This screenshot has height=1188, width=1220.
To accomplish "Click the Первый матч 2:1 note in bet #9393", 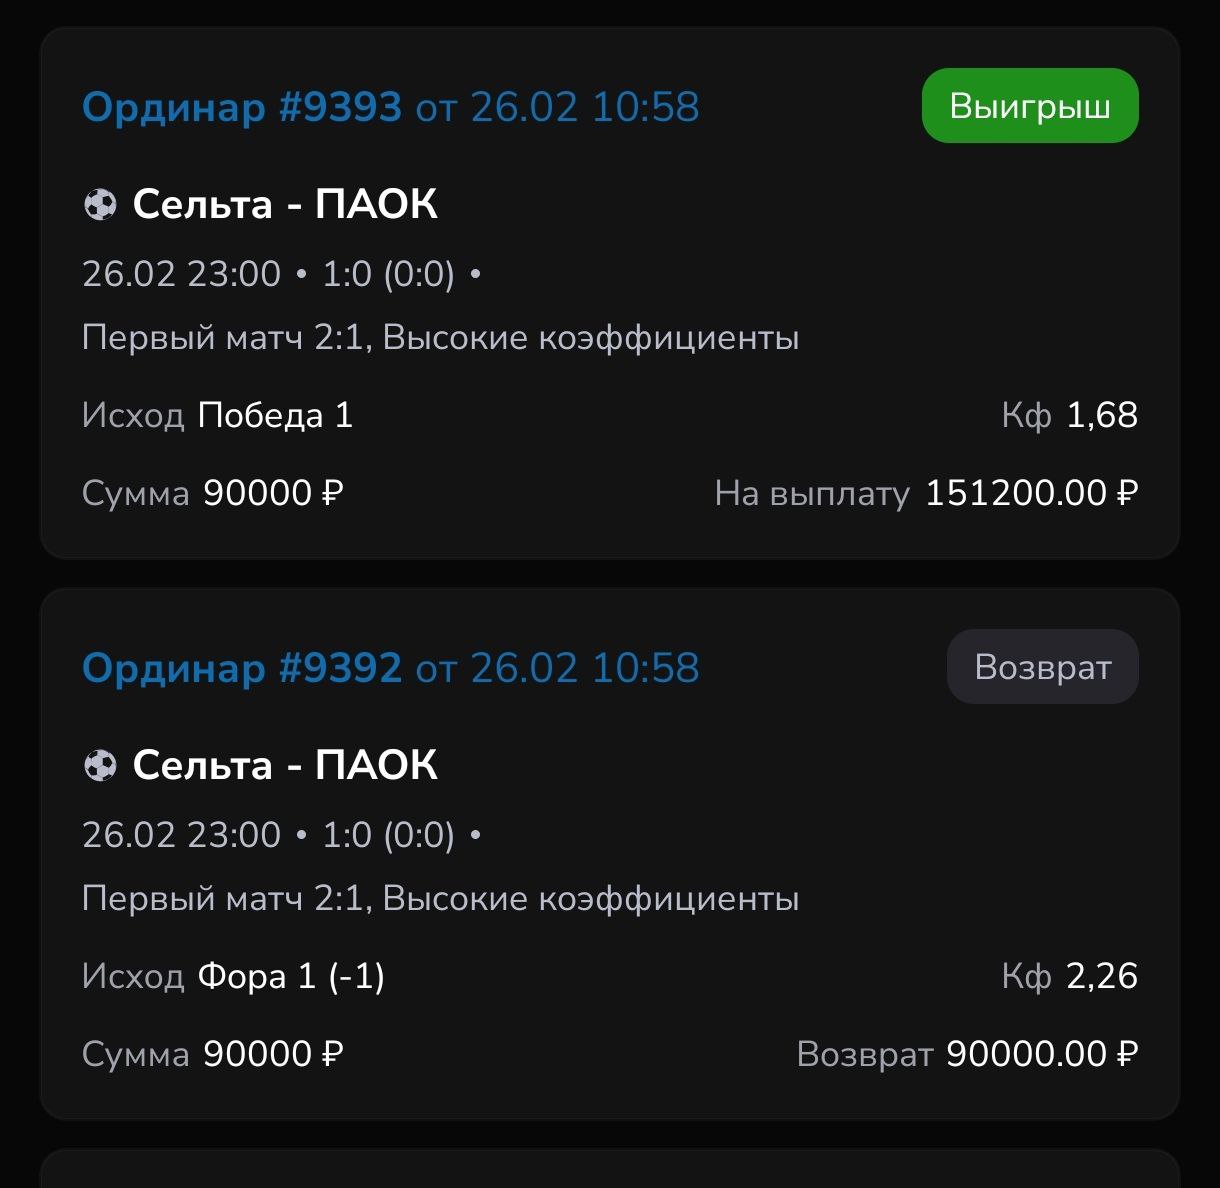I will point(440,338).
